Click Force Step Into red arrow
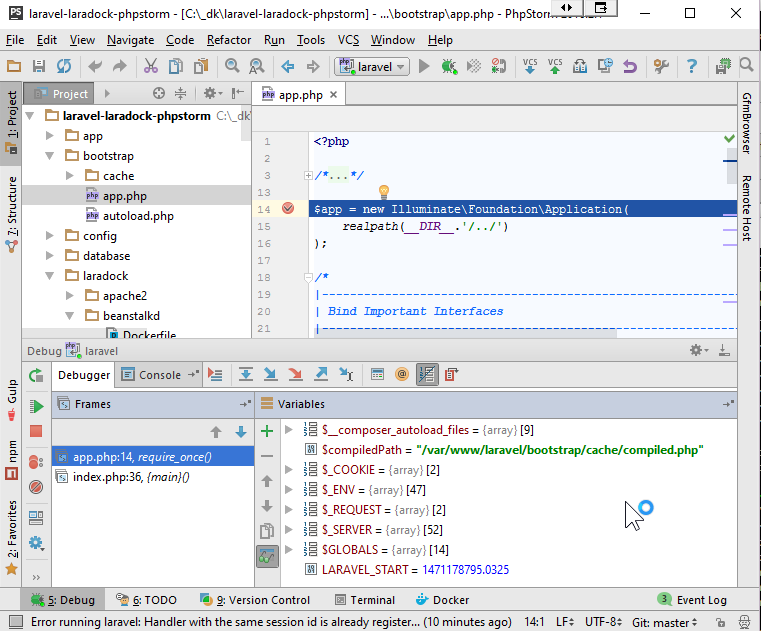Screen dimensions: 761x631 (296, 374)
